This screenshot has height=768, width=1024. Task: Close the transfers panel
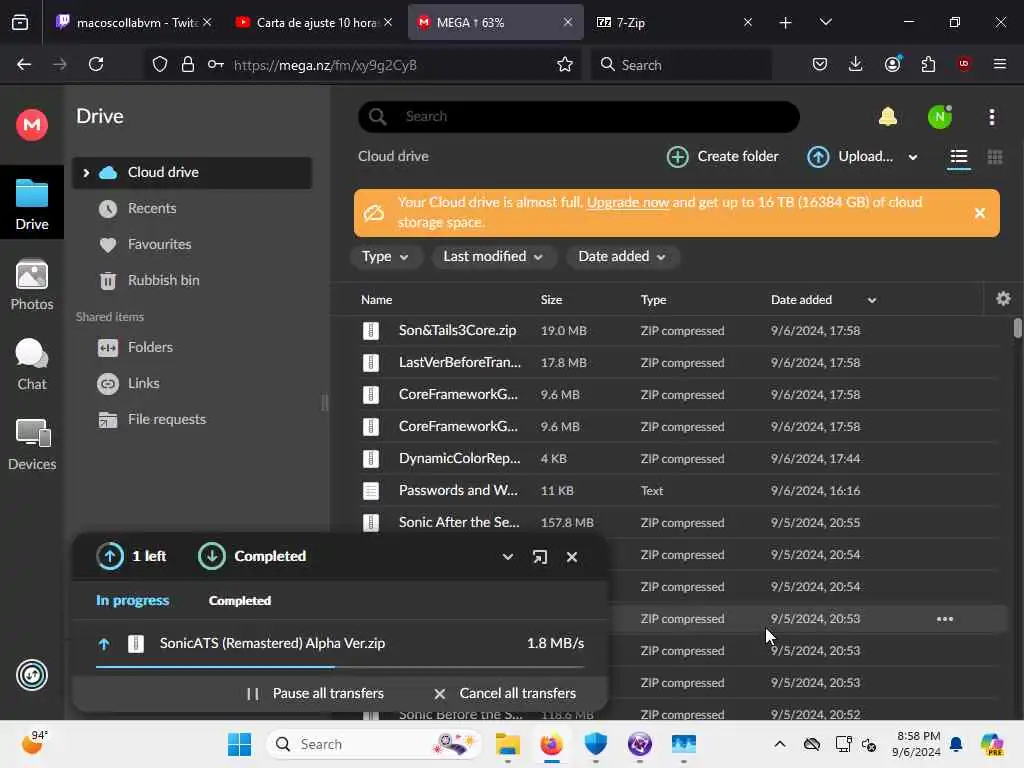click(x=571, y=557)
